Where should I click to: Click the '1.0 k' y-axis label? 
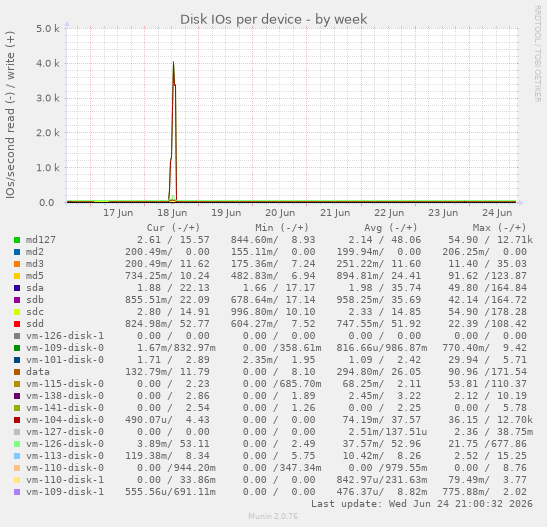[x=48, y=168]
